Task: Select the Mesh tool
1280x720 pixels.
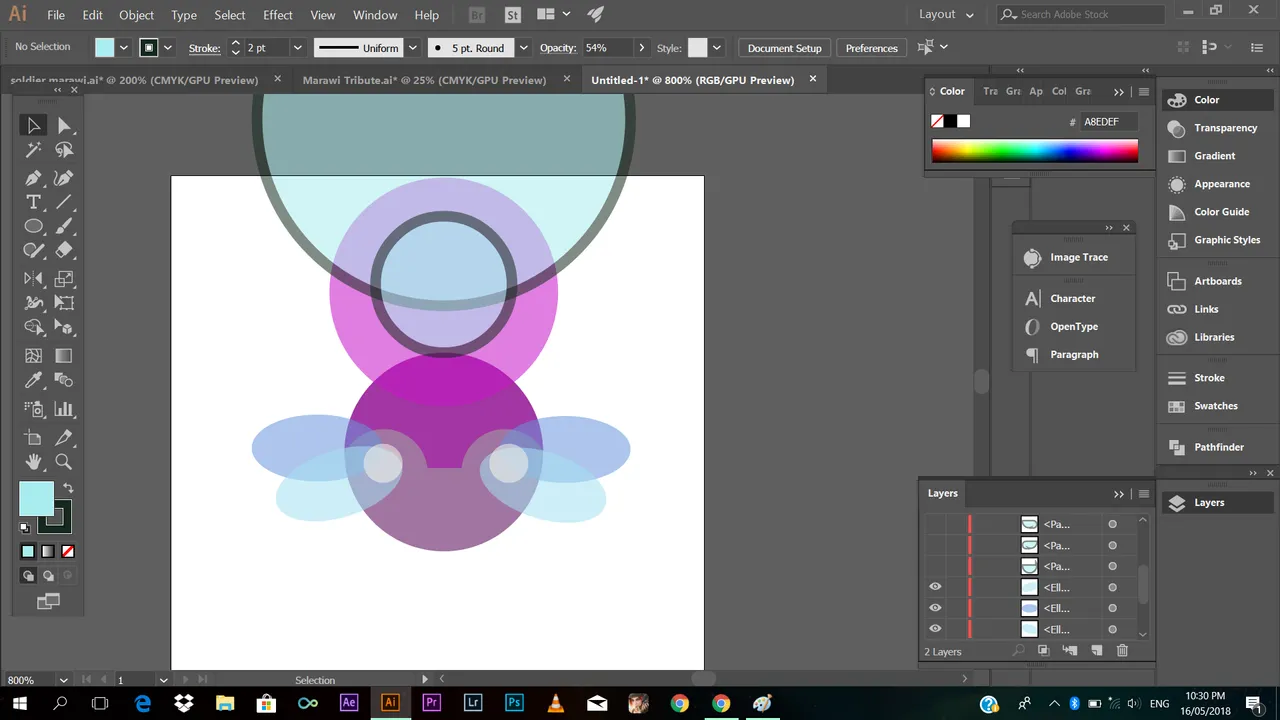Action: coord(33,356)
